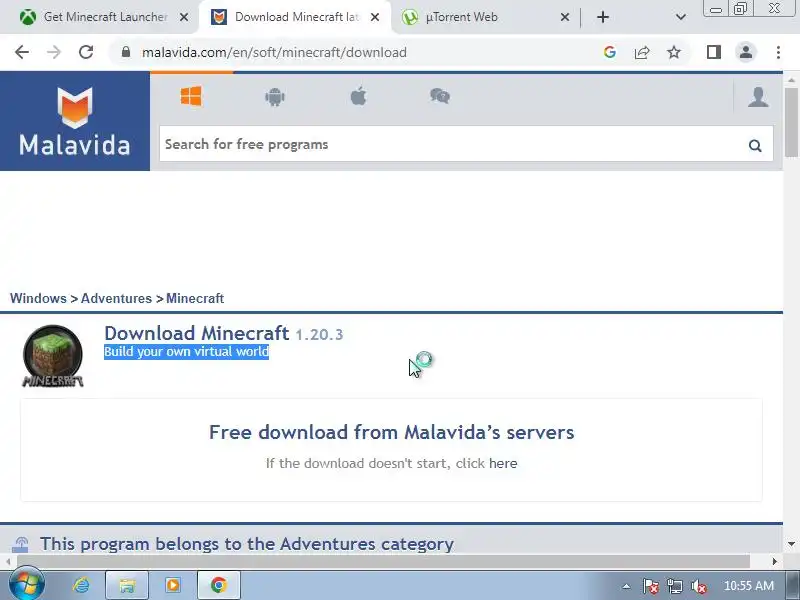Click the Minecraft grass block icon
Viewport: 800px width, 600px height.
click(x=53, y=356)
